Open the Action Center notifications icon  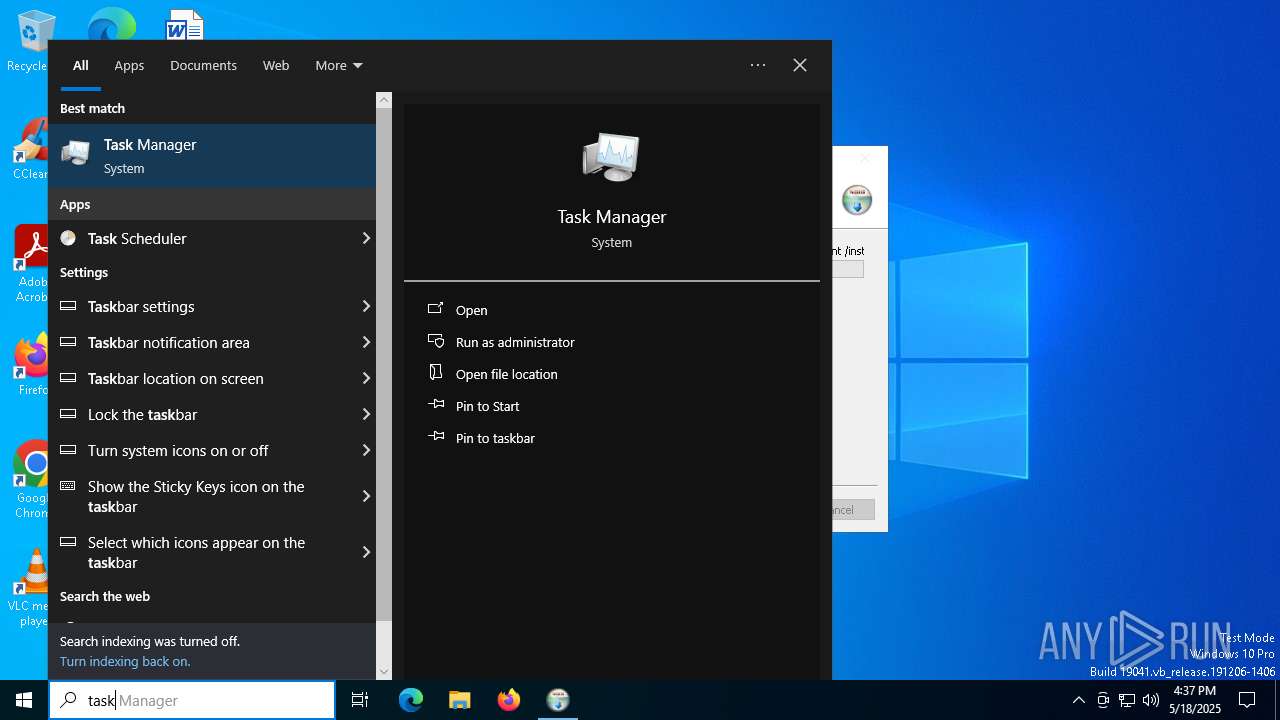coord(1247,700)
